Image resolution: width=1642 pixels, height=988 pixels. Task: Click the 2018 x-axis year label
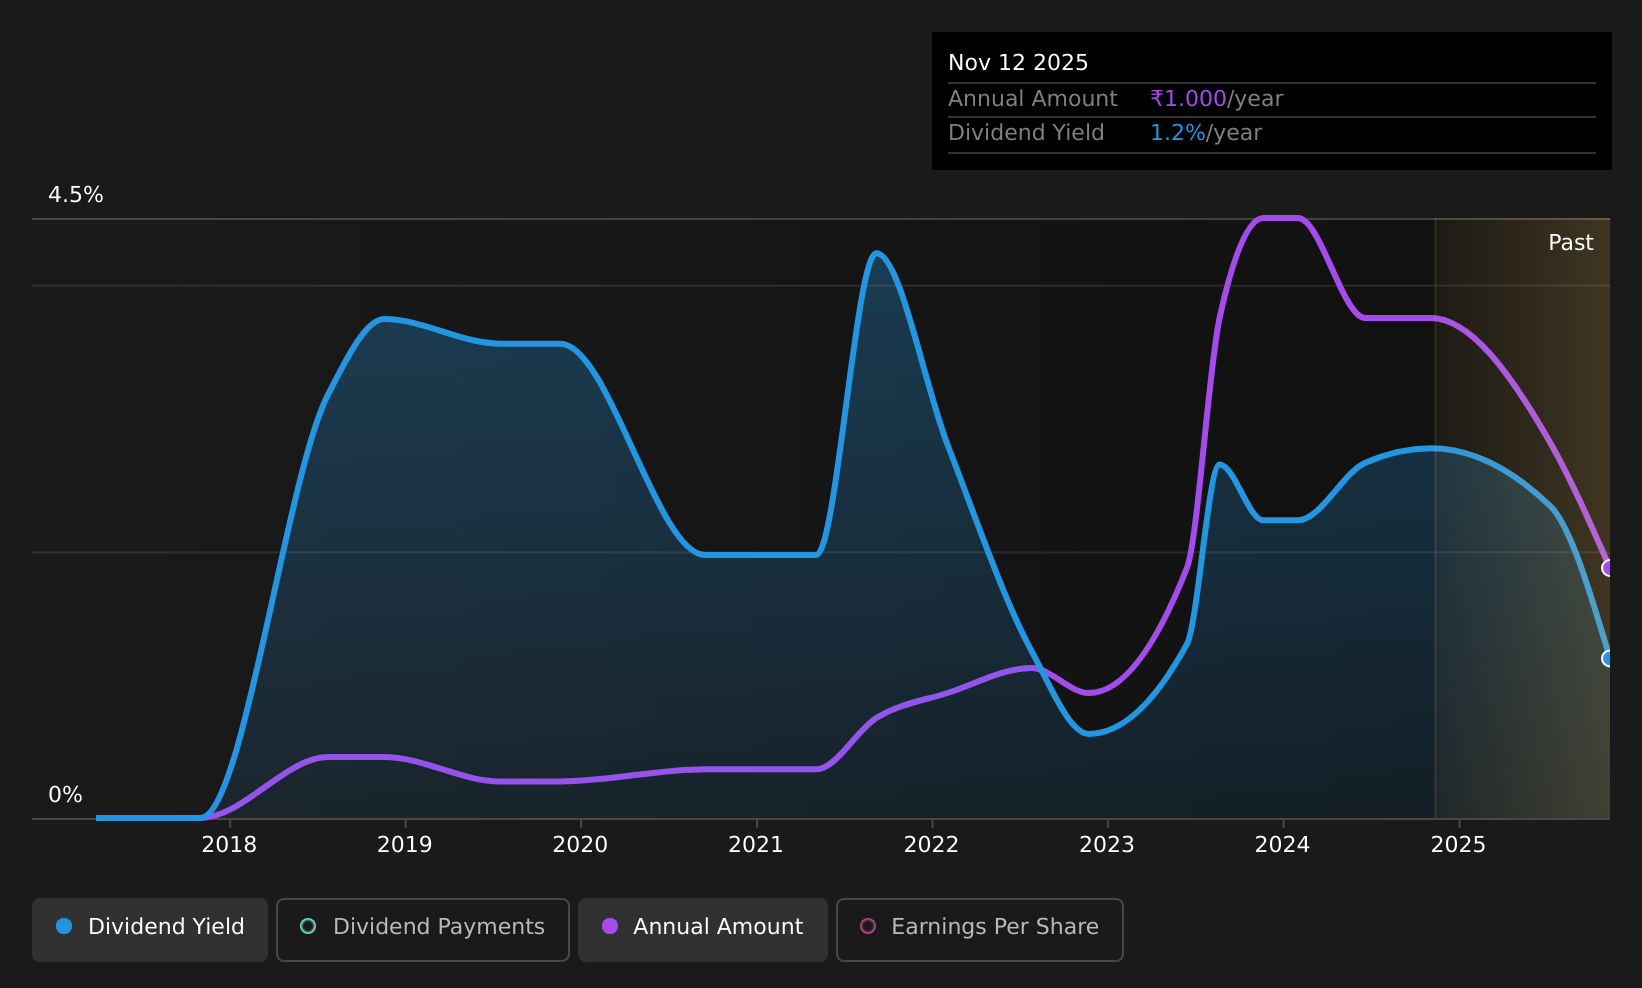[x=229, y=845]
